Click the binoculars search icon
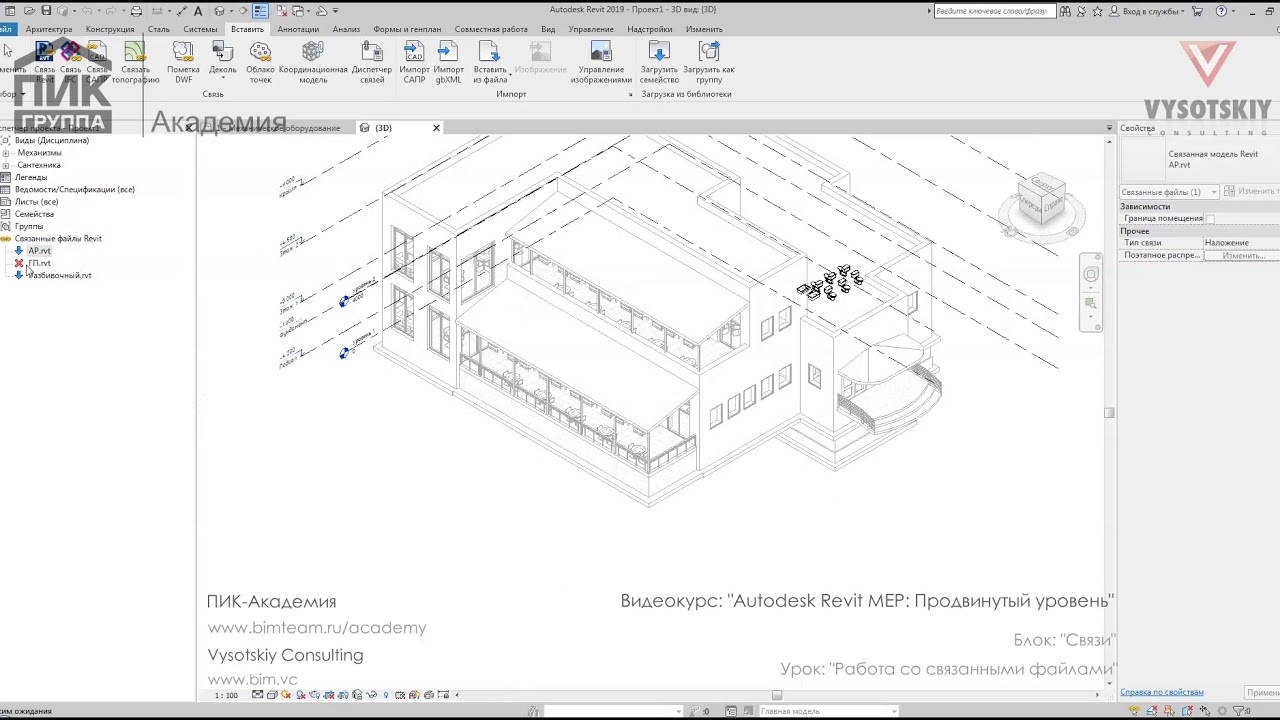 coord(1065,11)
